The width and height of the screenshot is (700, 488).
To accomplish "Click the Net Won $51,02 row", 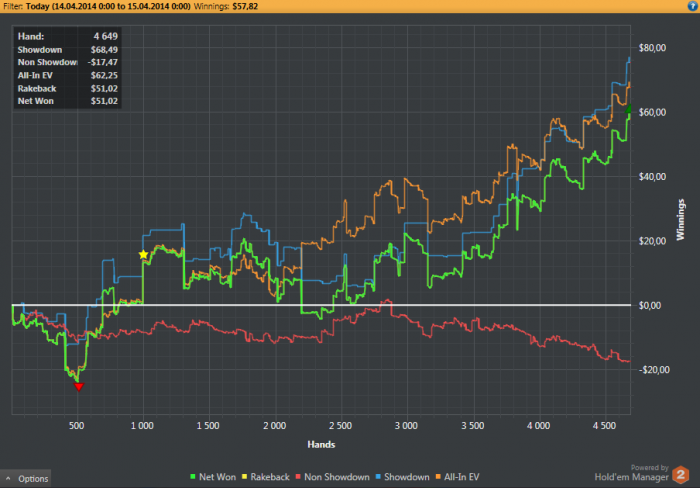I will pos(67,101).
